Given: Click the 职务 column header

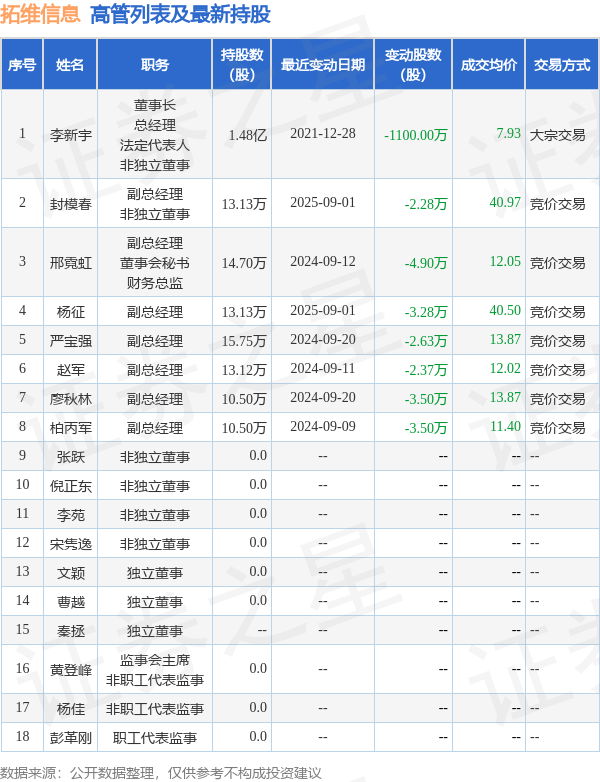Looking at the screenshot, I should click(x=155, y=65).
